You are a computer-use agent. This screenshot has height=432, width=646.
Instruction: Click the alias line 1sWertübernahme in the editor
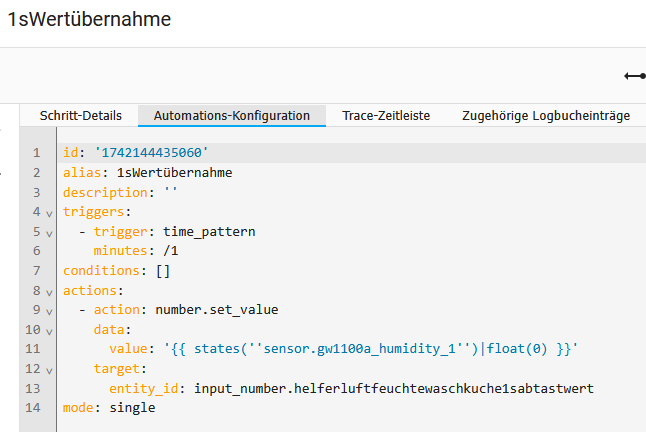pos(147,173)
